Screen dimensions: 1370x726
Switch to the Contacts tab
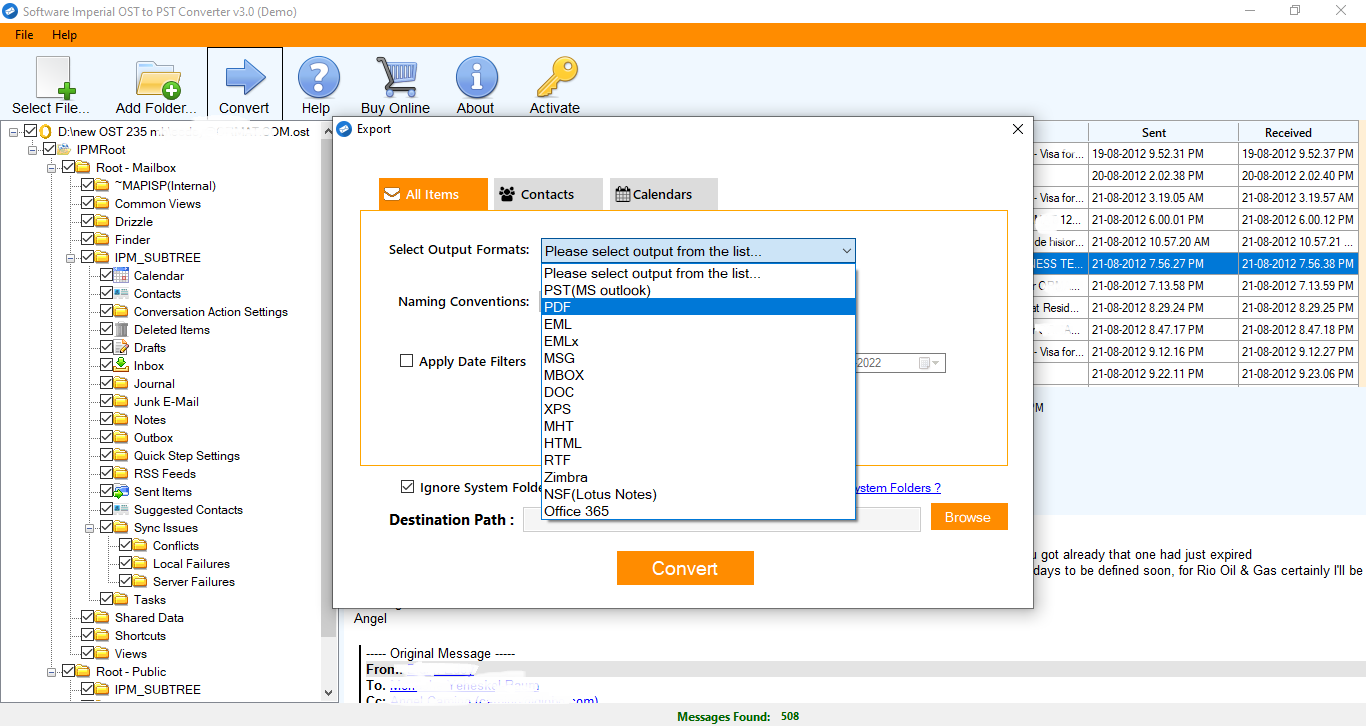pos(548,194)
